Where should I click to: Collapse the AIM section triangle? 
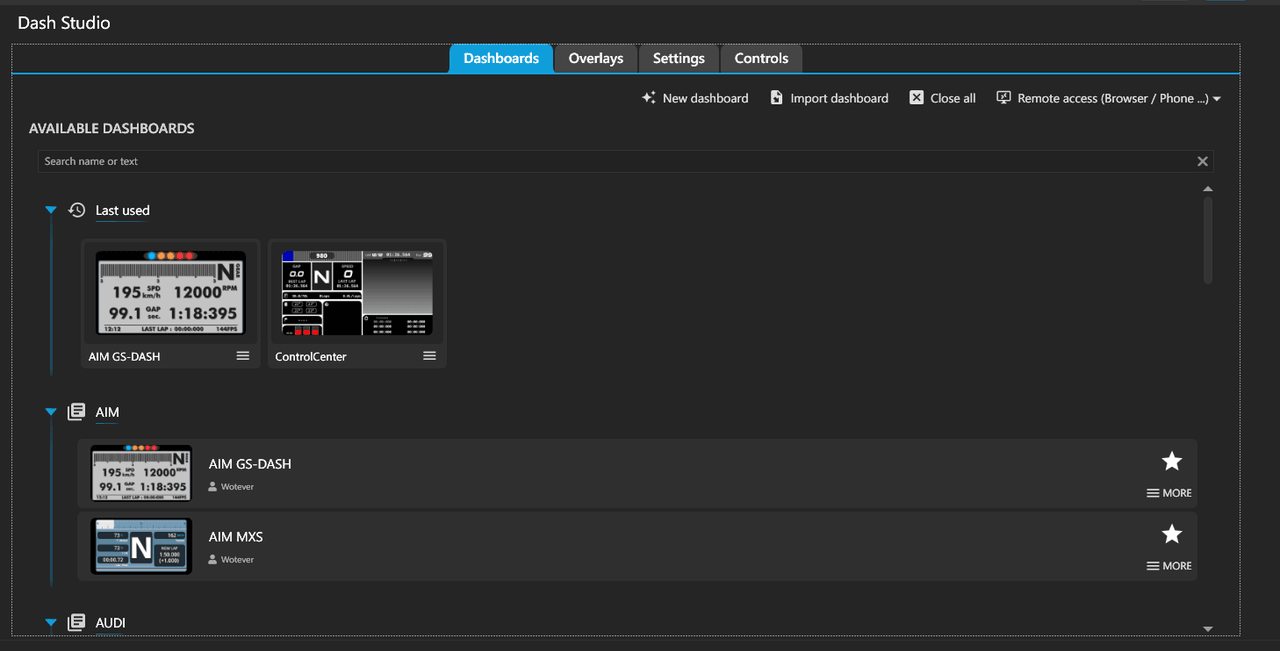click(51, 412)
